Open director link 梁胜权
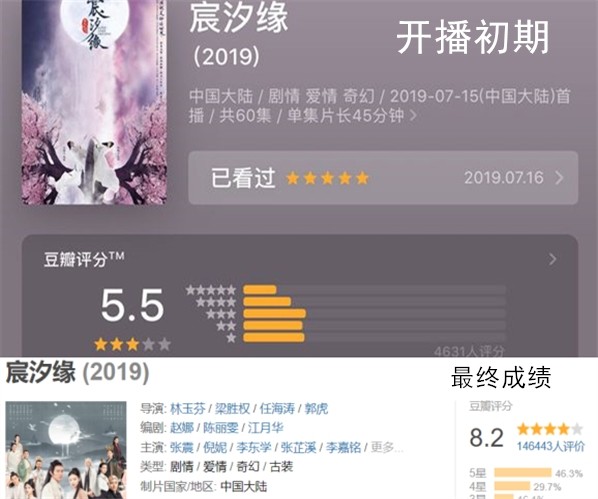The image size is (598, 499). (232, 409)
